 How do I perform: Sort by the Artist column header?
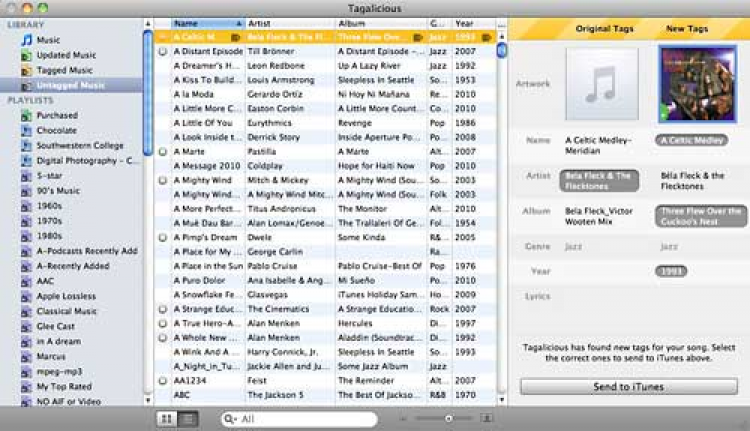tap(290, 23)
